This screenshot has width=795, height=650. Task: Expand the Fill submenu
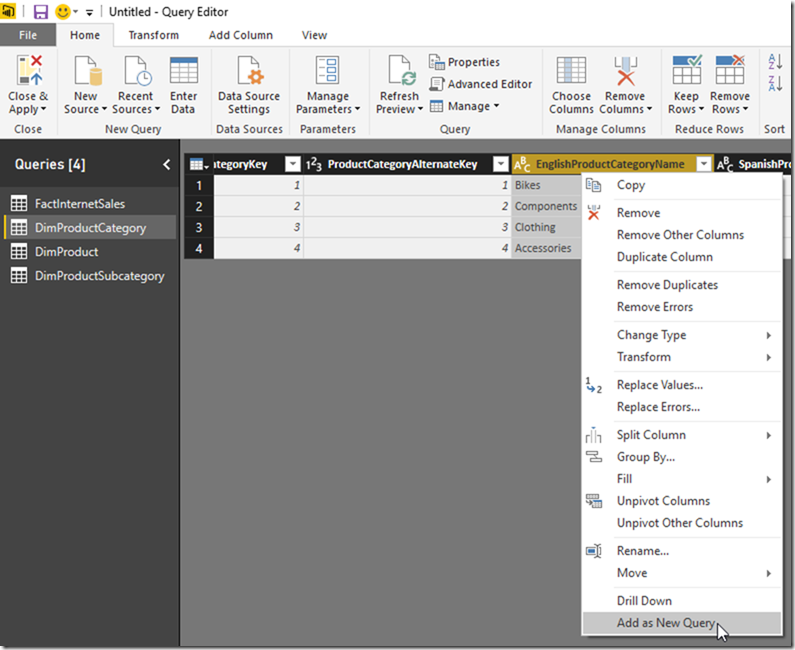click(x=769, y=479)
